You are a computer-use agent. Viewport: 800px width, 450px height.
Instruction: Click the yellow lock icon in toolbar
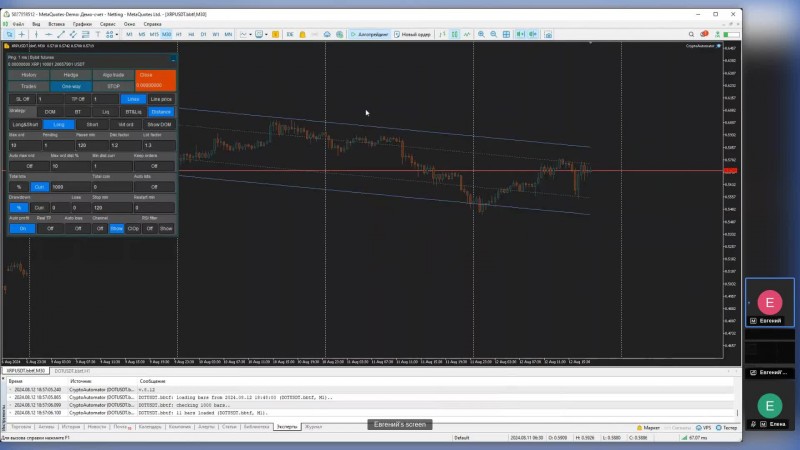click(302, 34)
